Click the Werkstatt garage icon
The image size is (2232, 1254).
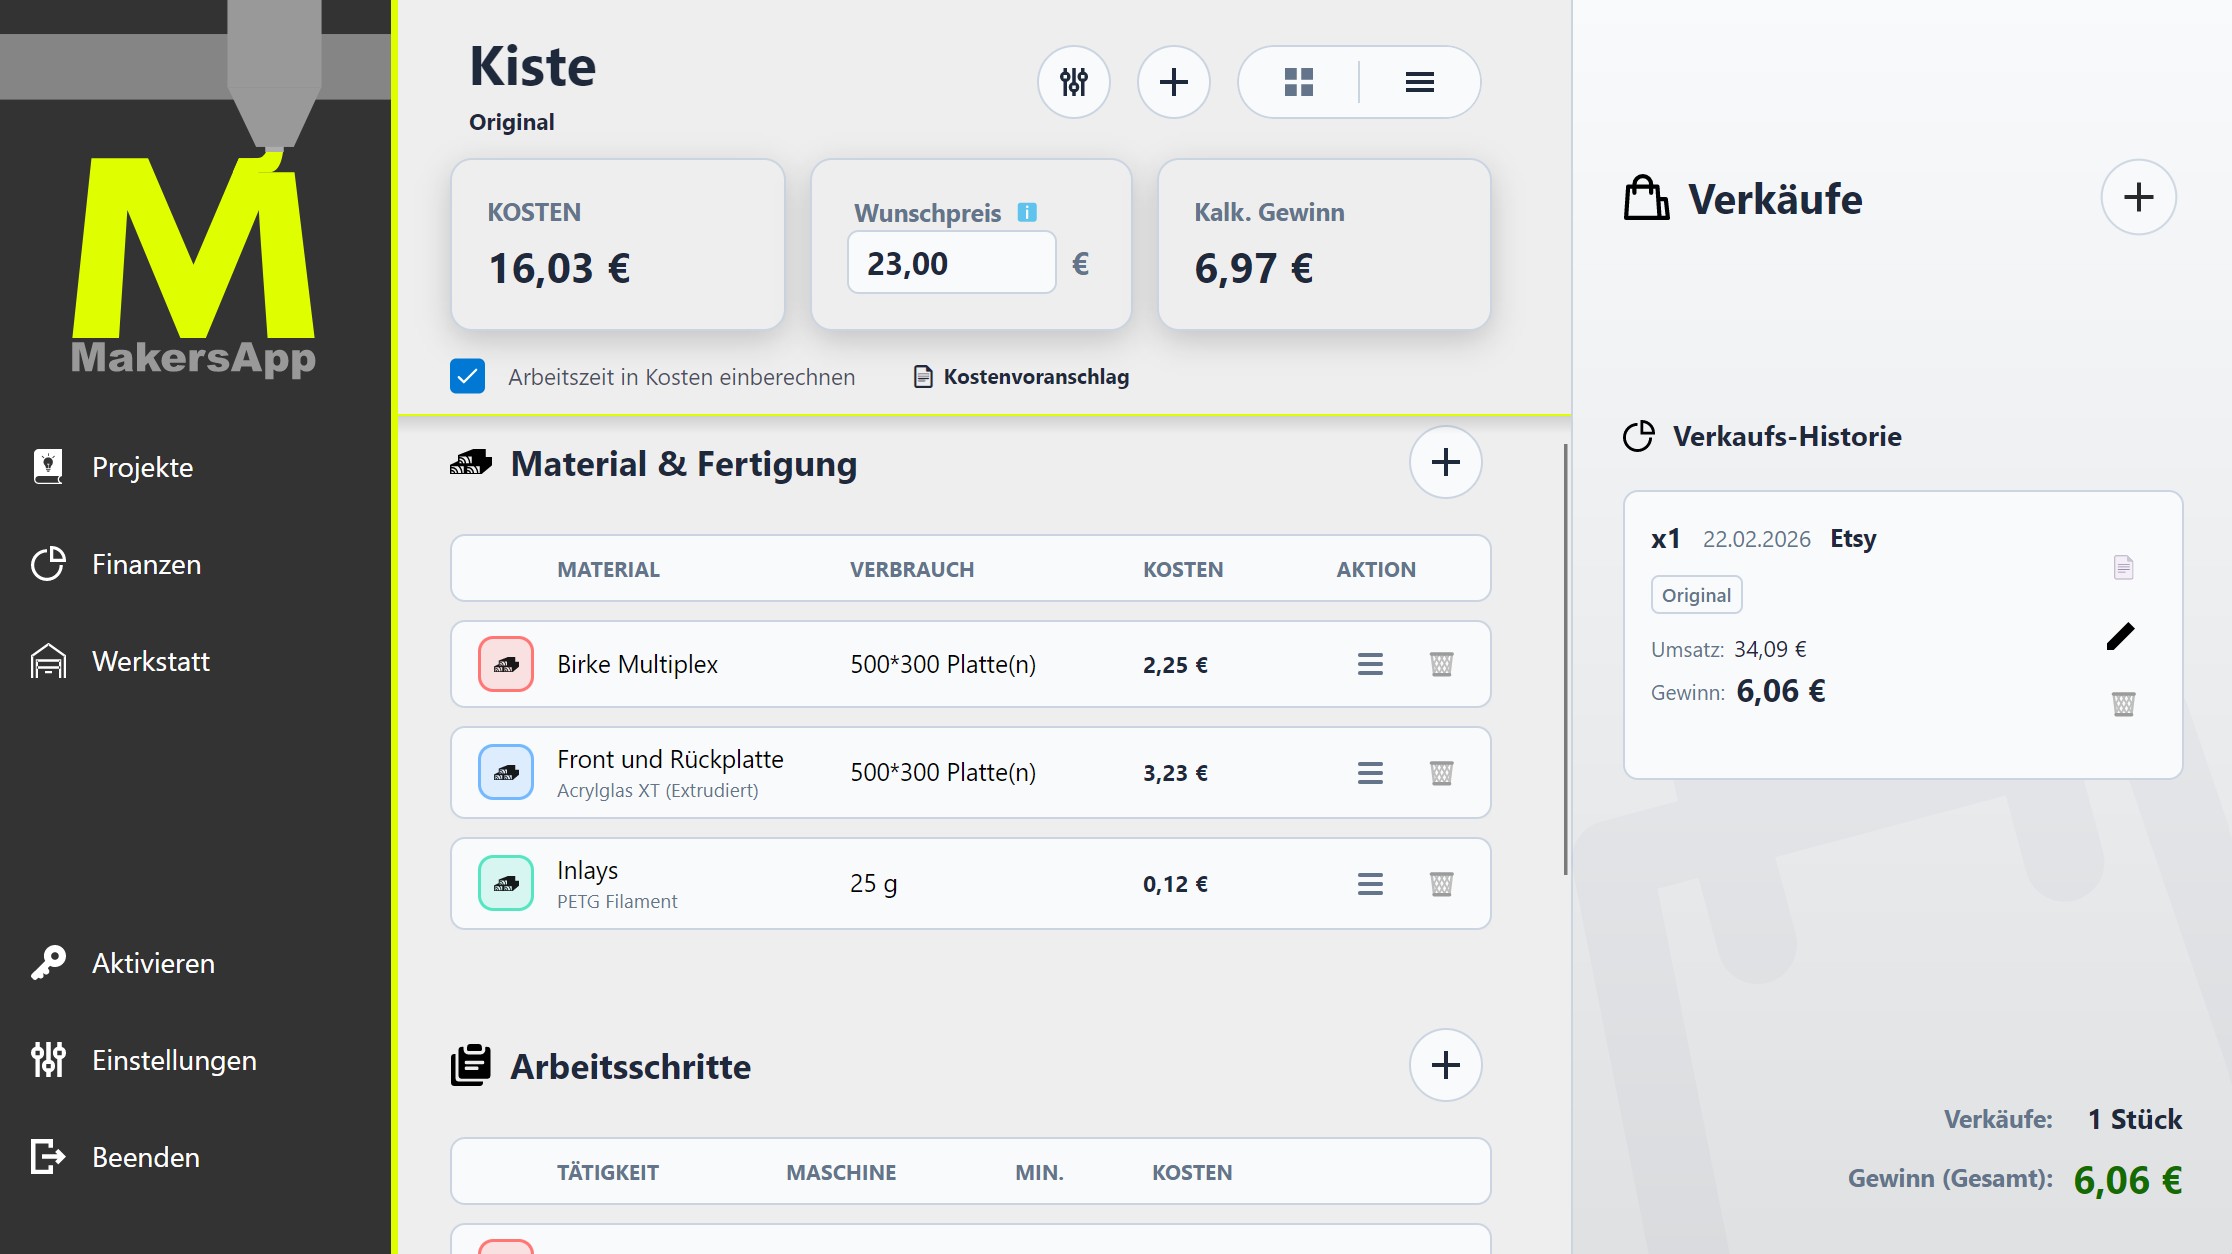coord(48,661)
